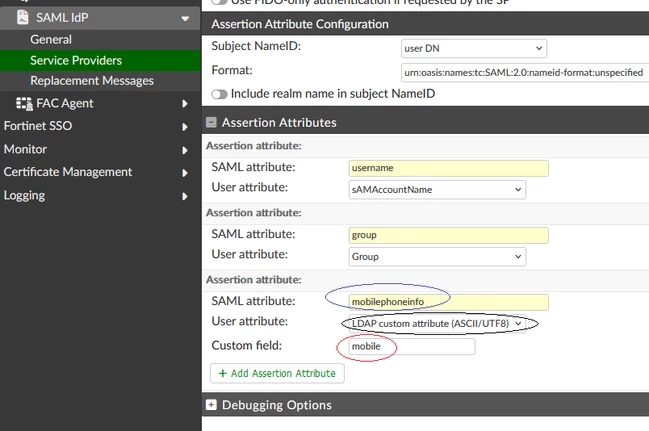Open LDAP custom attribute dropdown
The width and height of the screenshot is (649, 431).
[x=437, y=323]
